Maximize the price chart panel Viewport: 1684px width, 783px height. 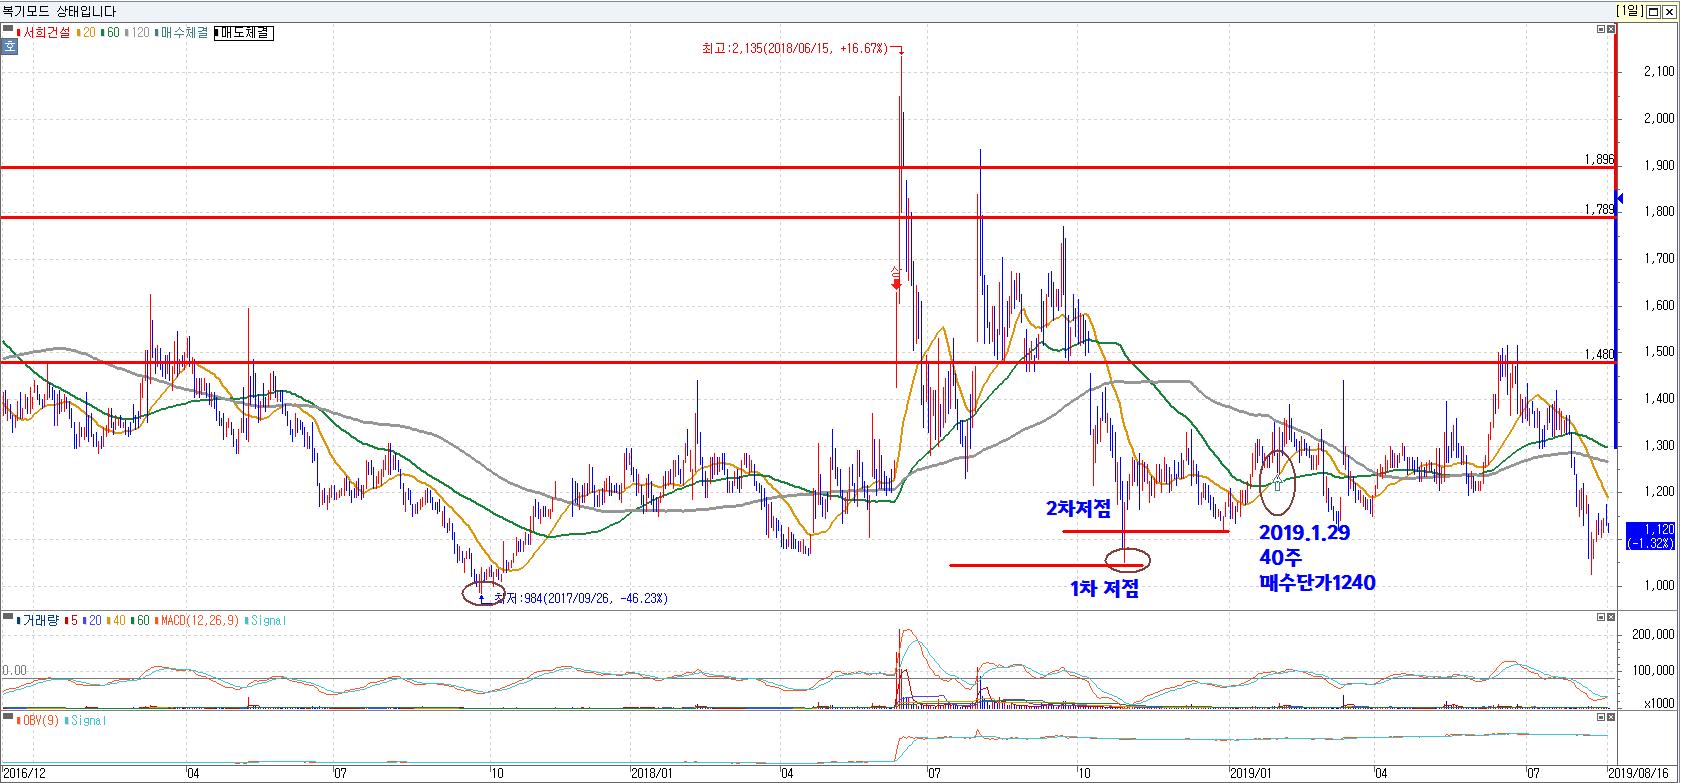click(1599, 30)
